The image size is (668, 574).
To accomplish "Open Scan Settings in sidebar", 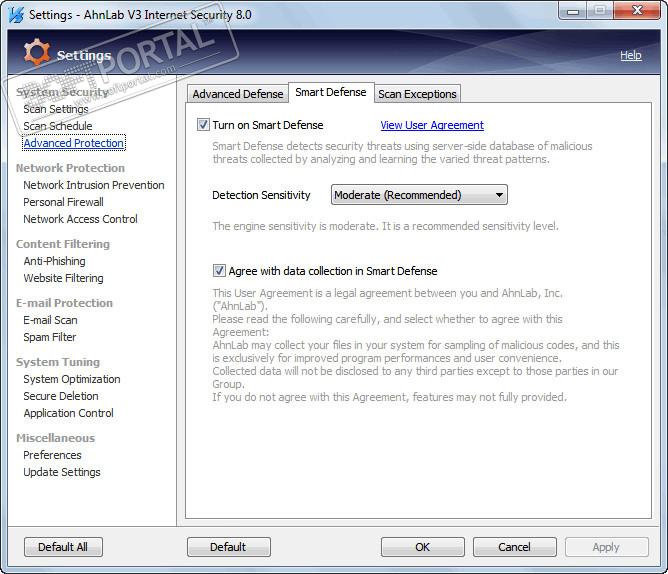I will click(x=56, y=109).
